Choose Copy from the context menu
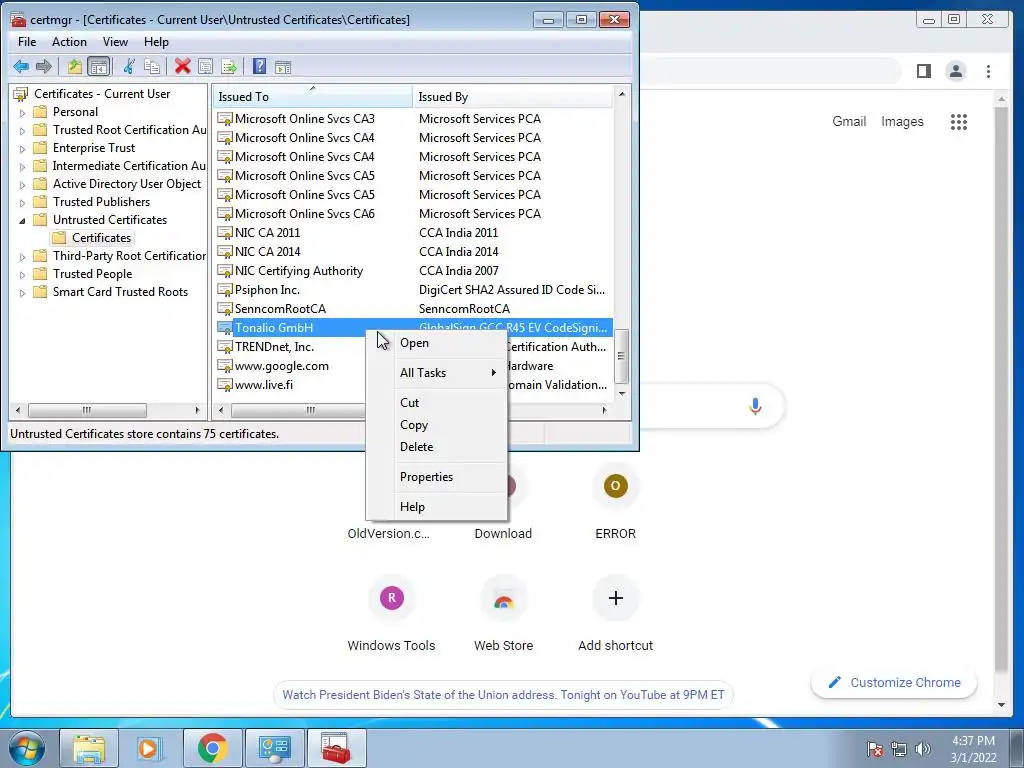1024x768 pixels. point(436,424)
